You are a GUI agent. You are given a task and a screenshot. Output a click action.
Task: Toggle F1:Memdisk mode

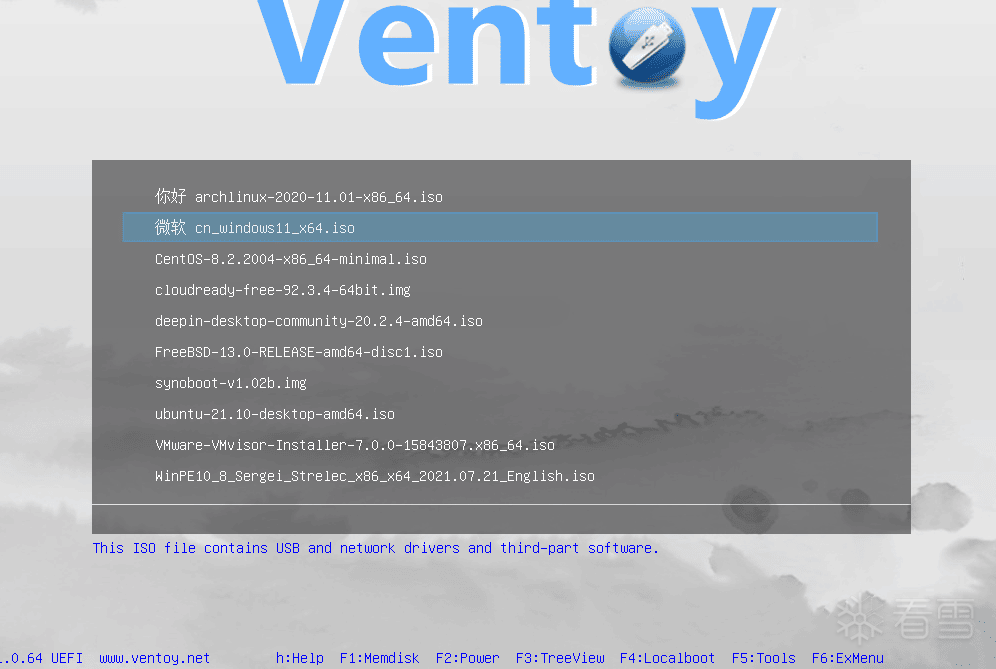point(379,658)
